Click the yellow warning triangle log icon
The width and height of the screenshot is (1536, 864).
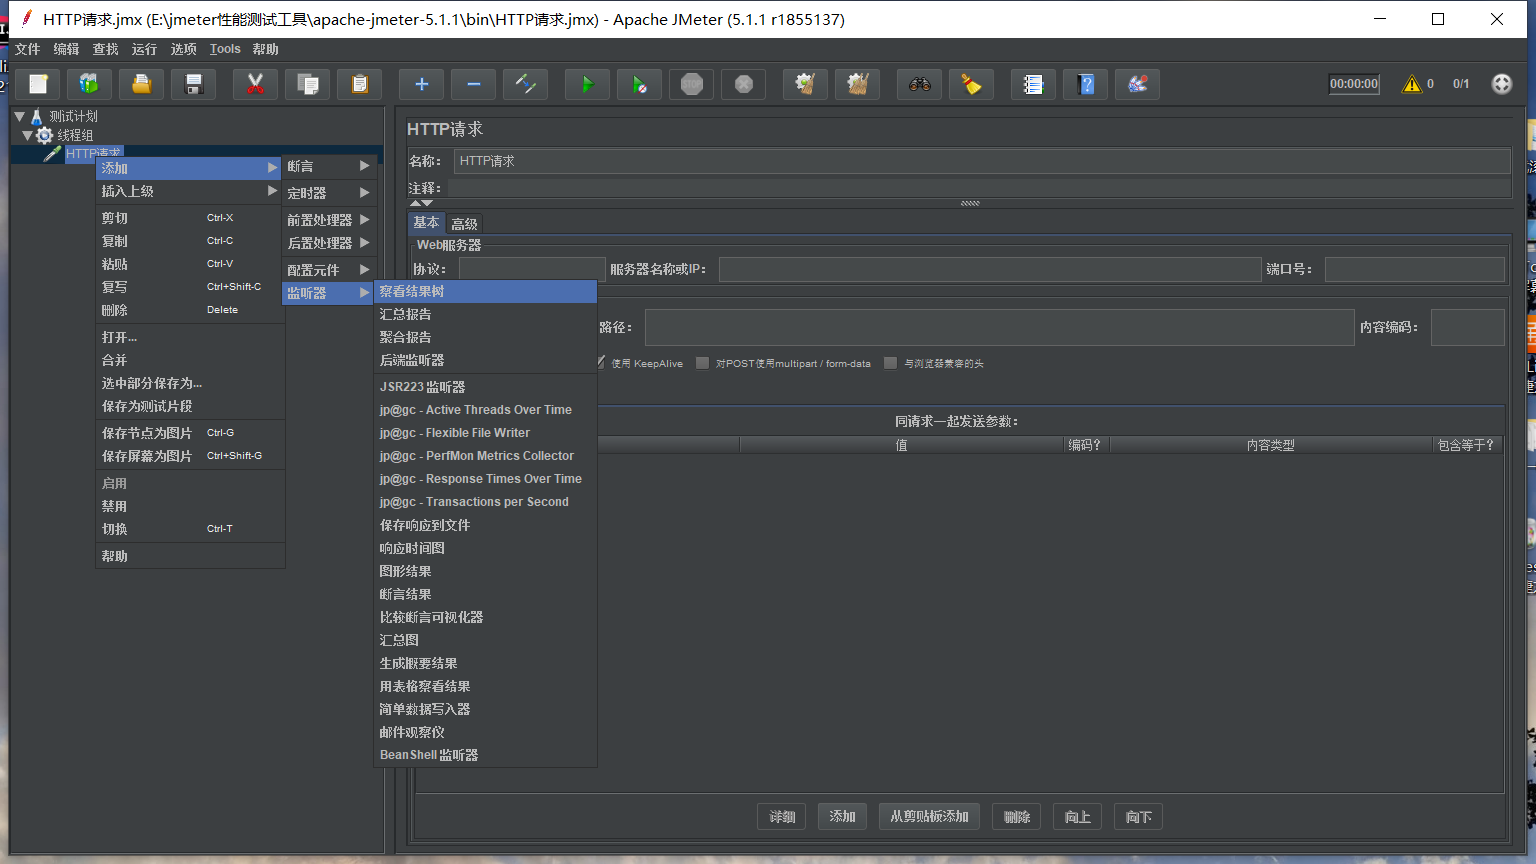[x=1412, y=84]
